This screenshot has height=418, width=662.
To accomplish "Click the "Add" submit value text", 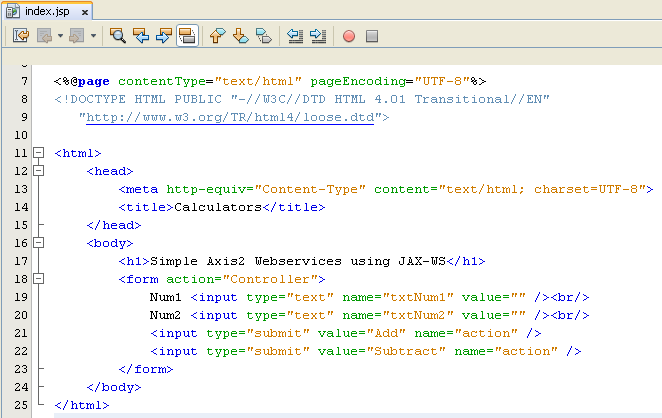I will tap(386, 333).
